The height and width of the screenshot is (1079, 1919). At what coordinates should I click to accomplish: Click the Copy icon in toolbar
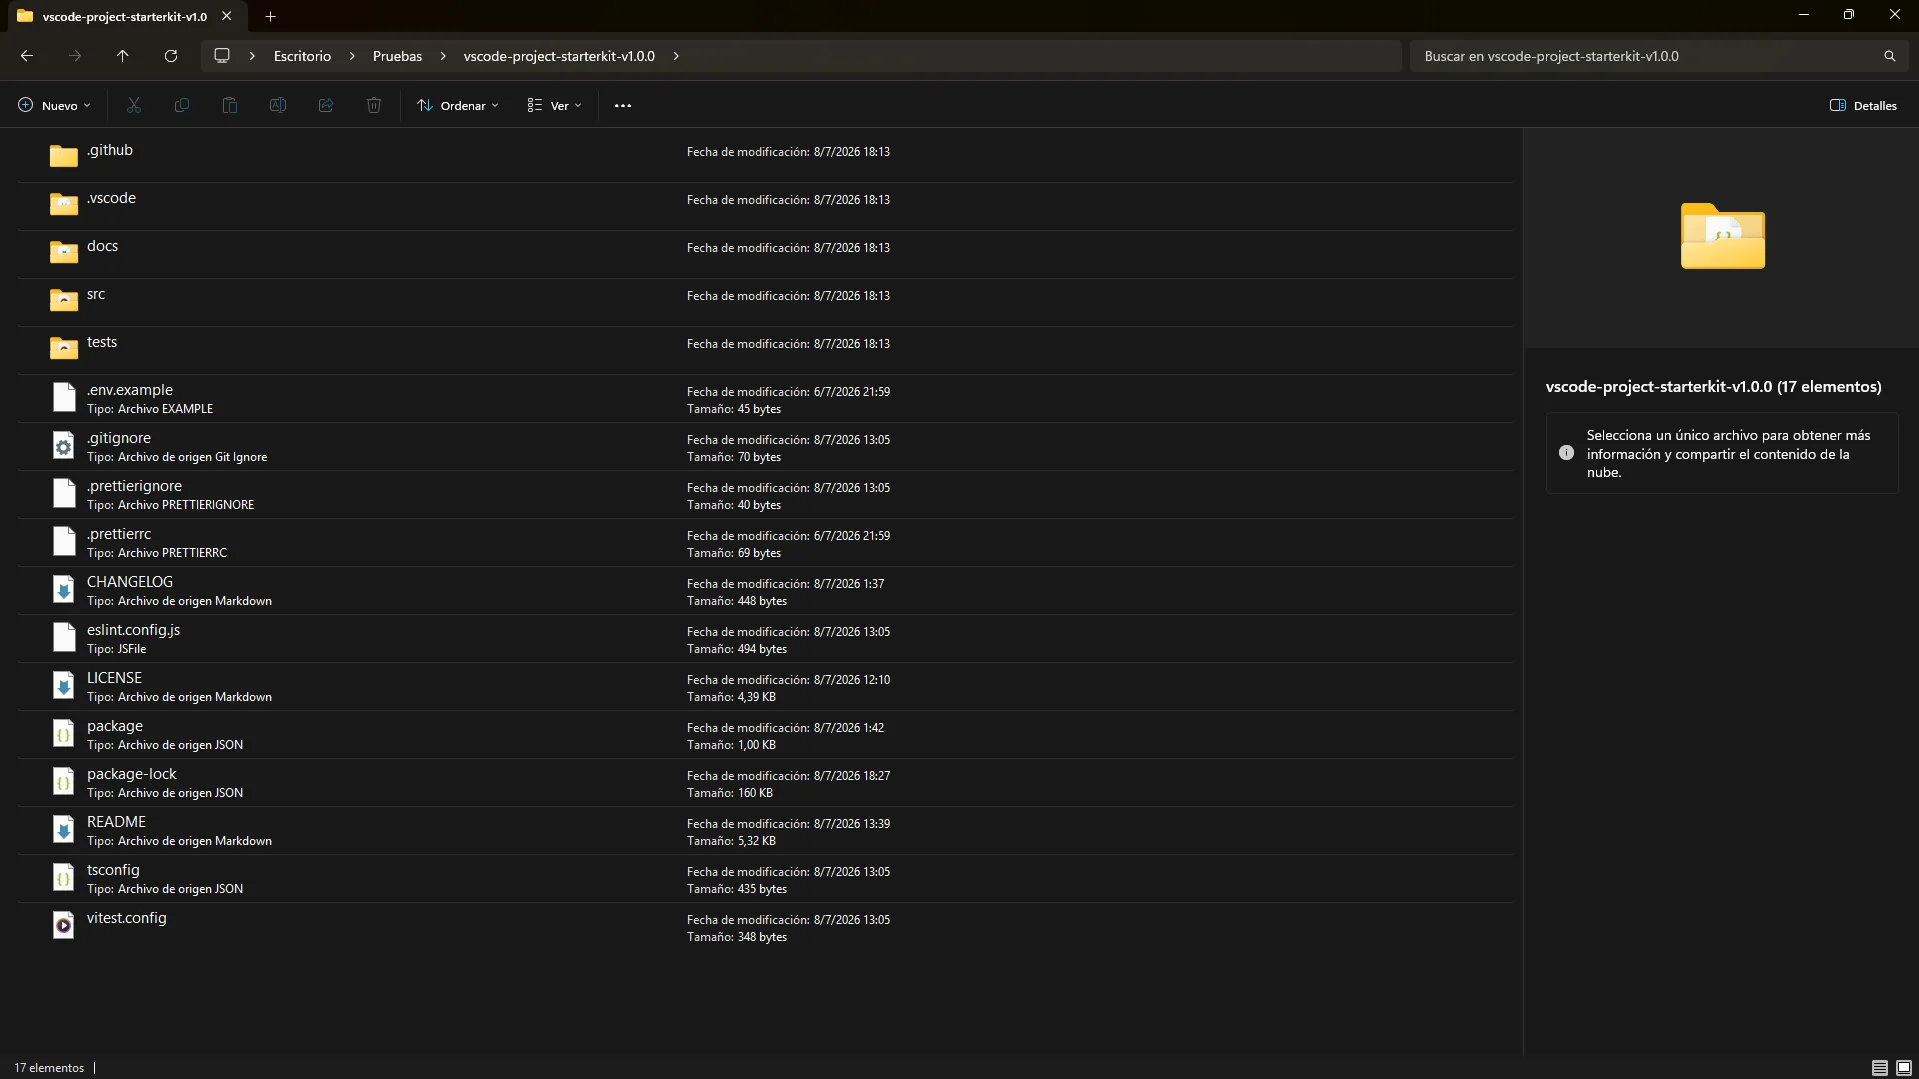(182, 105)
